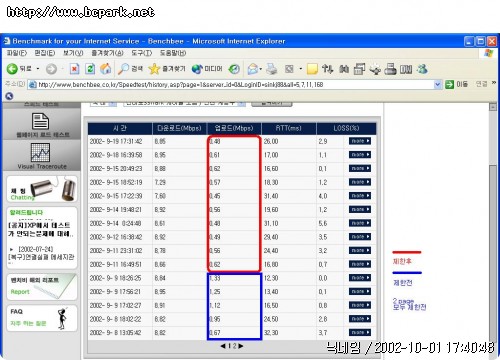Screen dimensions: 500x360
Task: Click the RTT(ms) column header
Action: [289, 128]
